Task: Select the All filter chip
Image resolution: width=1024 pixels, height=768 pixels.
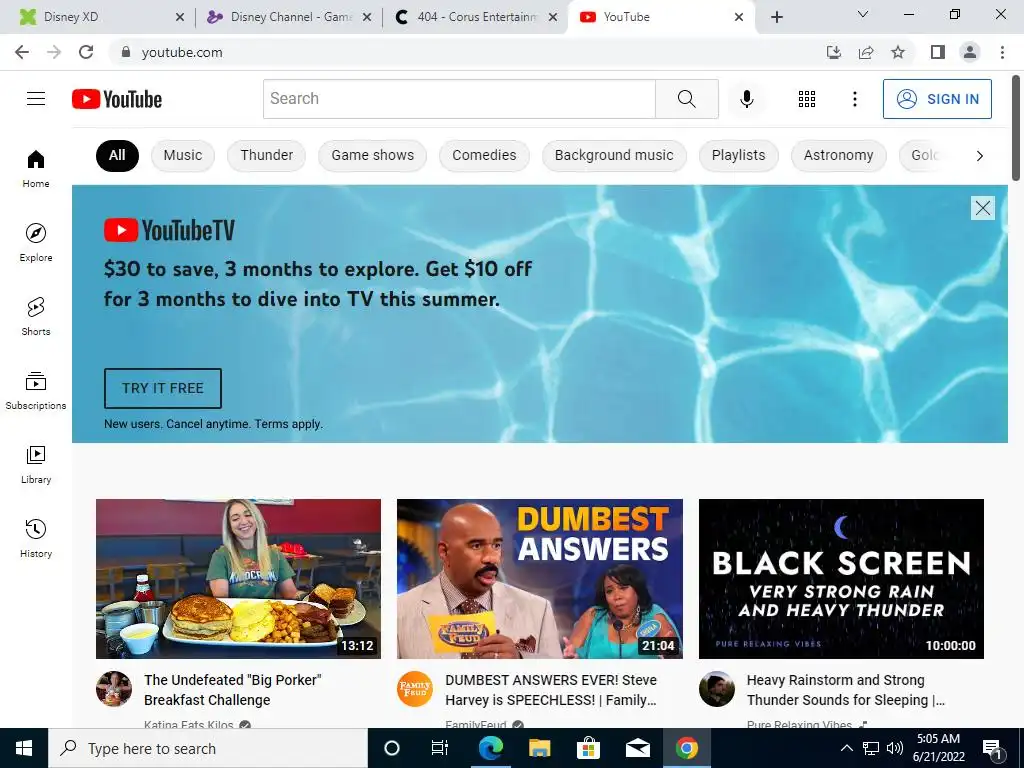Action: tap(117, 155)
